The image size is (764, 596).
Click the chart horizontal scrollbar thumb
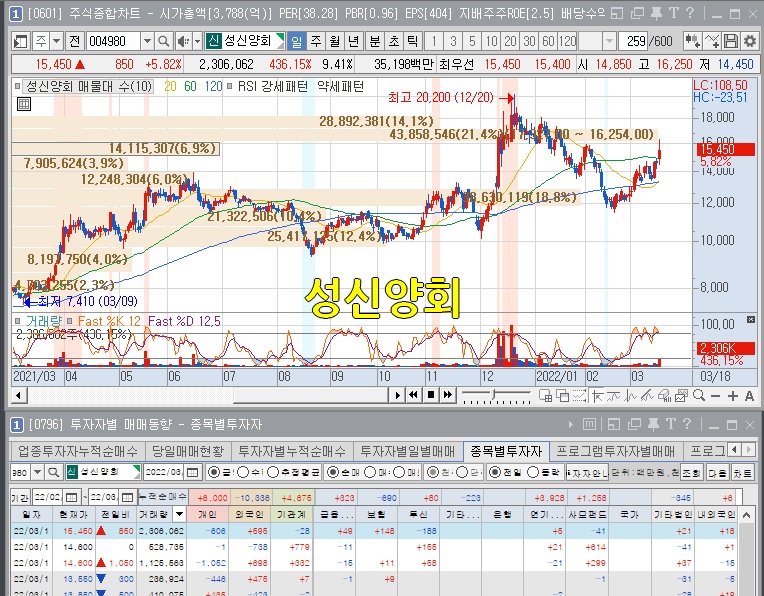(310, 395)
